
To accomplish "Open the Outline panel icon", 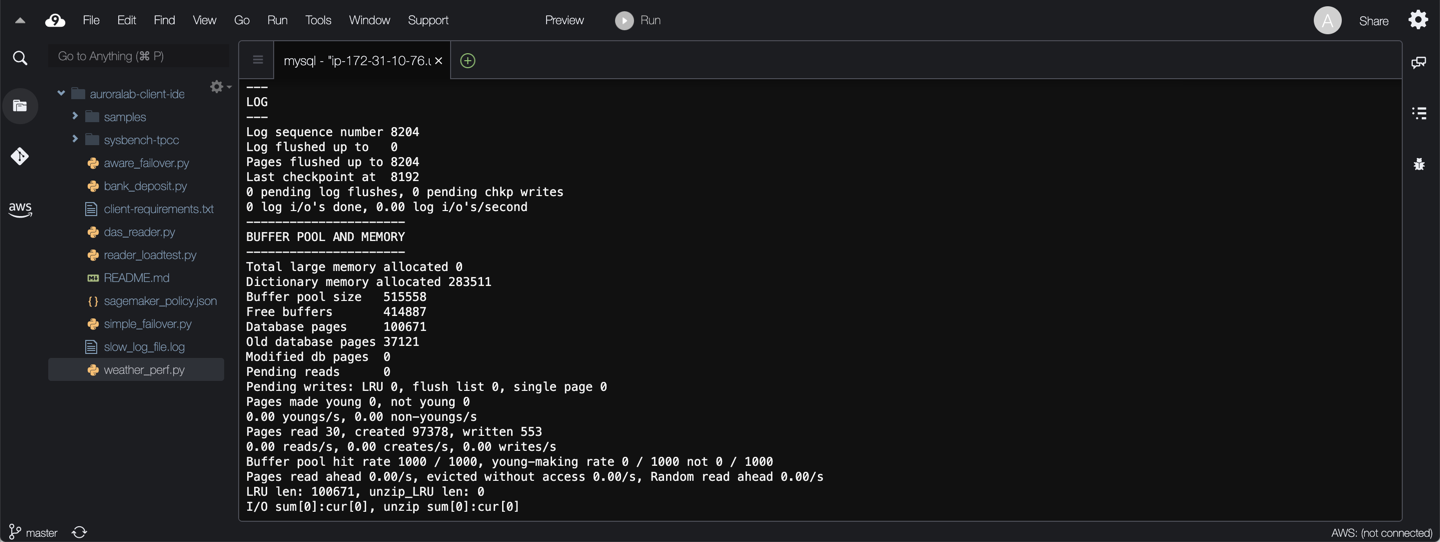I will coord(1419,113).
